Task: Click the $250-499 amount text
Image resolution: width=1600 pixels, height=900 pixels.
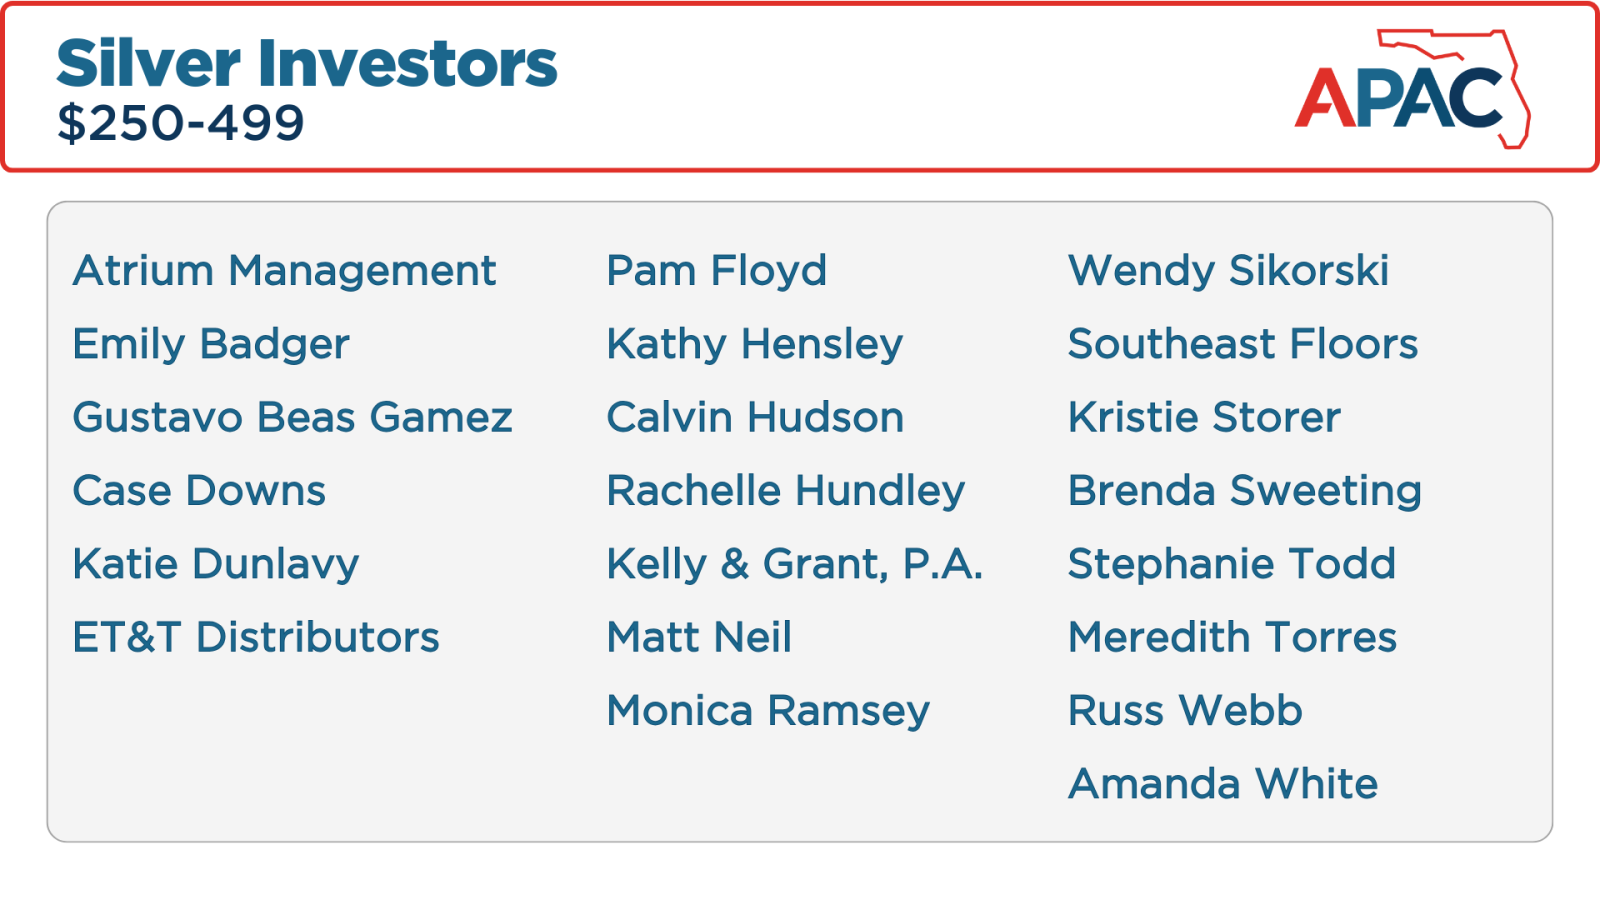Action: (181, 124)
